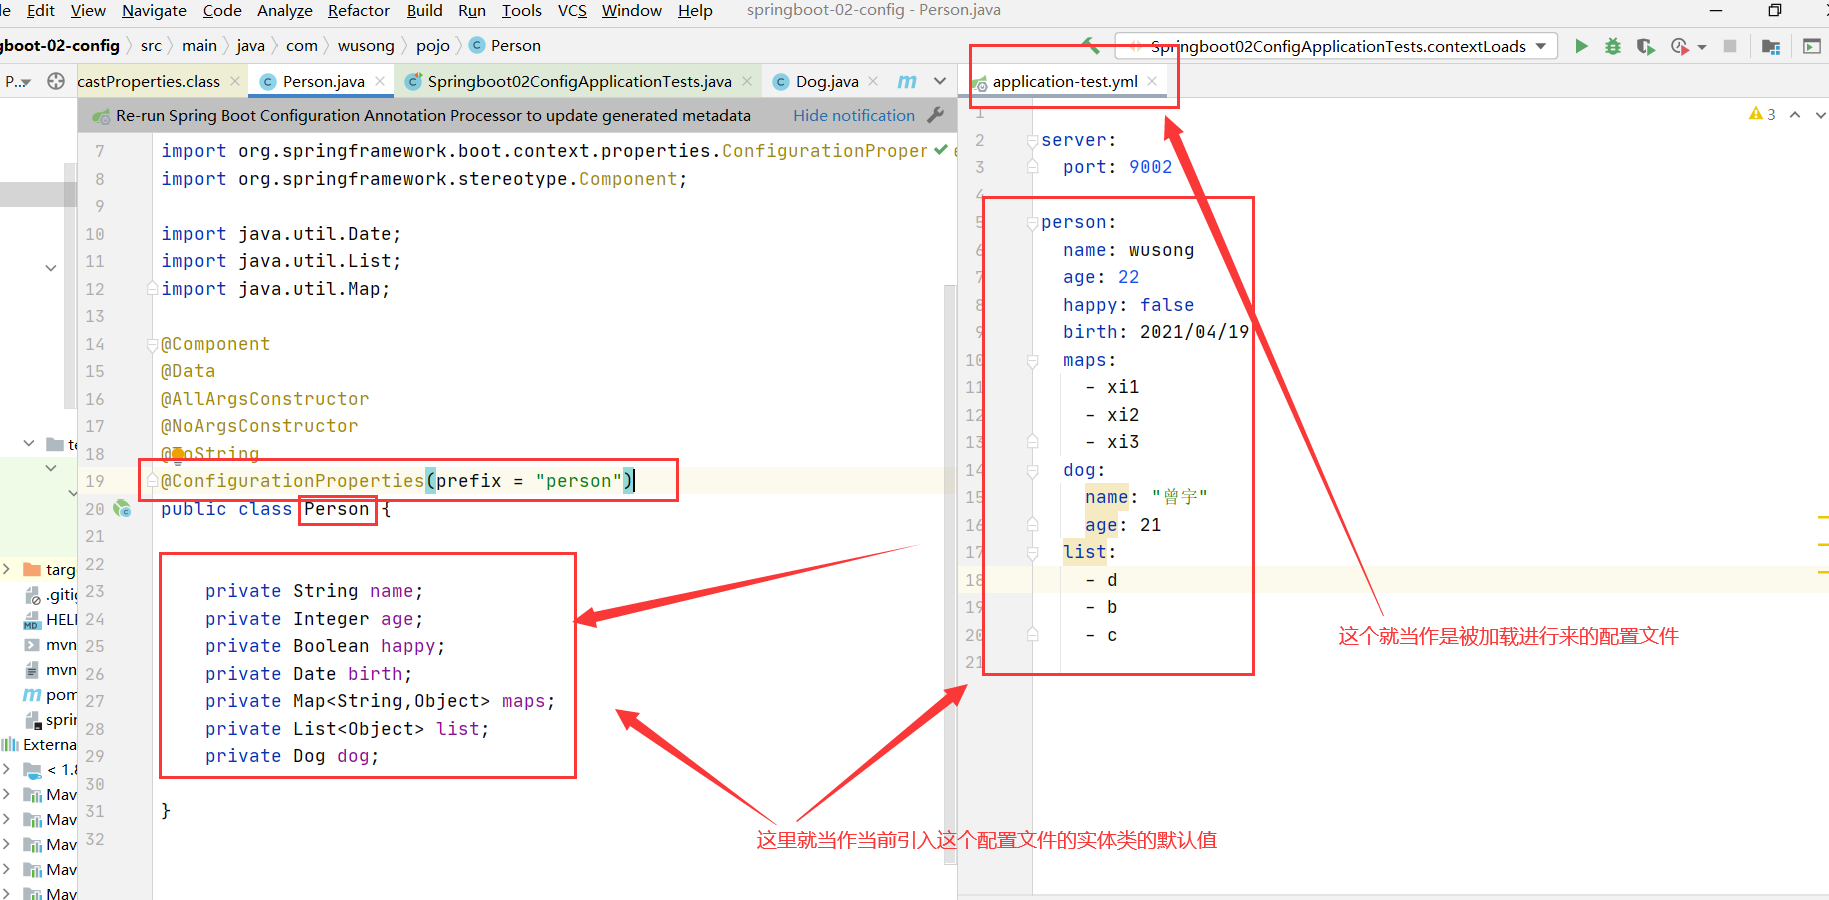
Task: Select External Libraries tree node
Action: 40,744
